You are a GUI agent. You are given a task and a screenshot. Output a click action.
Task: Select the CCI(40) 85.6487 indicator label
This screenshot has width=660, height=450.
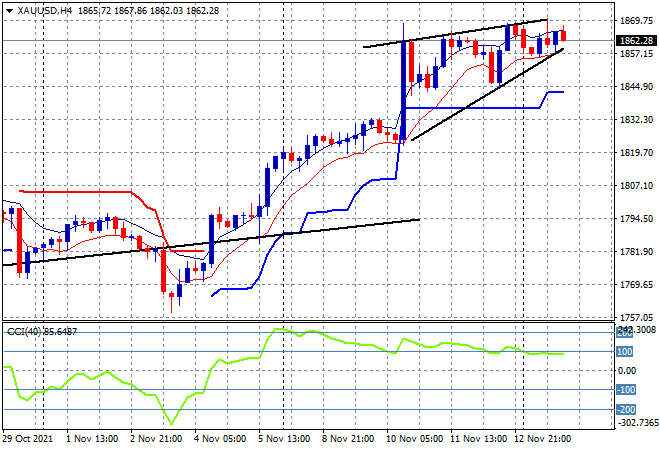42,332
